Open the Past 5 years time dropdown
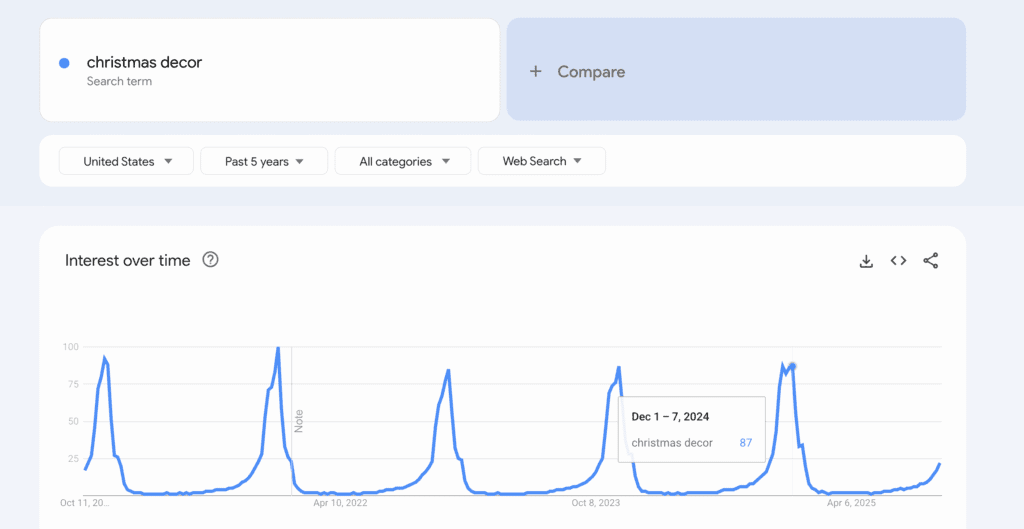 tap(264, 161)
